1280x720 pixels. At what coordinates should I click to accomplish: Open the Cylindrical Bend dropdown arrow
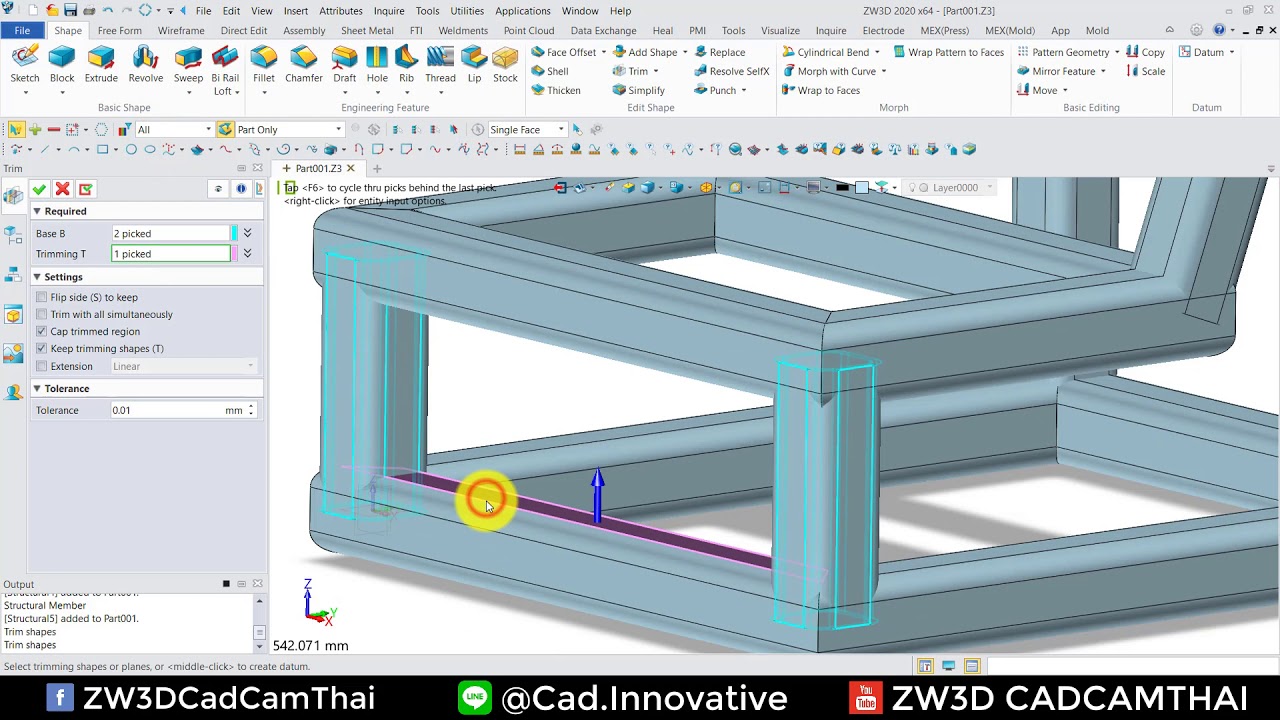[877, 52]
